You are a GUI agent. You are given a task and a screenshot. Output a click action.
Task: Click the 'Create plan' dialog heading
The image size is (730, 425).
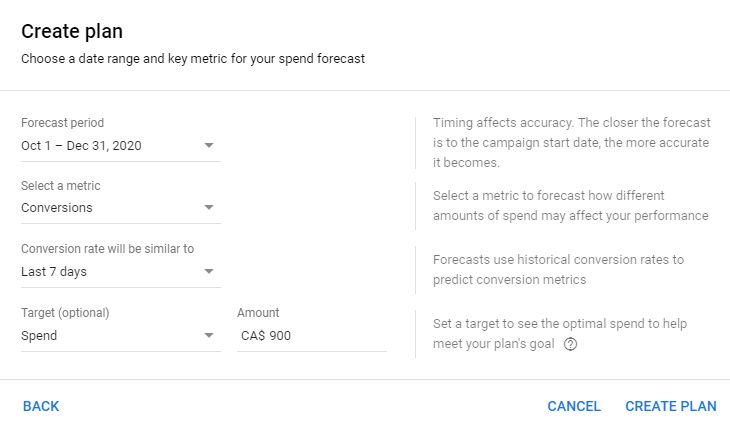[x=72, y=32]
